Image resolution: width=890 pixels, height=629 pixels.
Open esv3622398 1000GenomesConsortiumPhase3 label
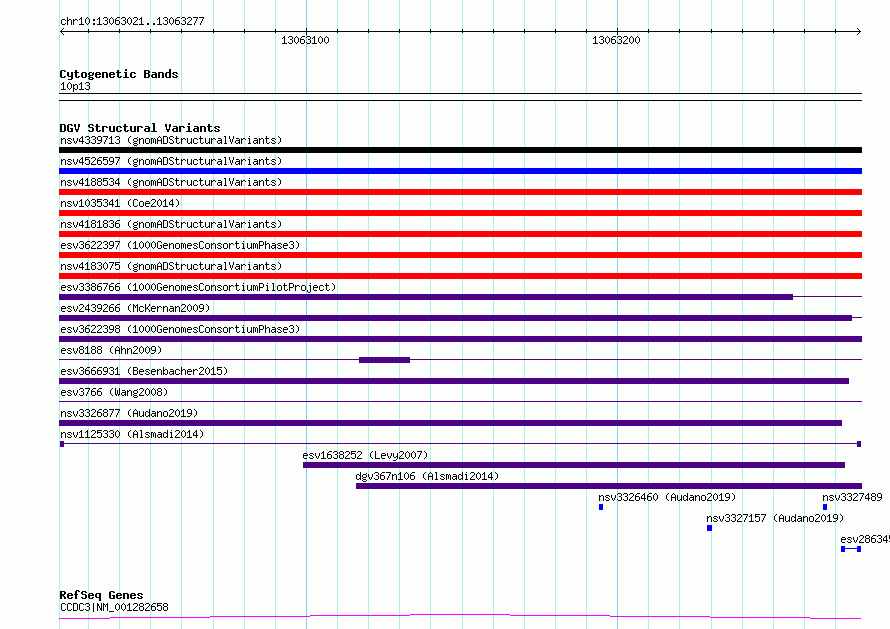[x=180, y=329]
